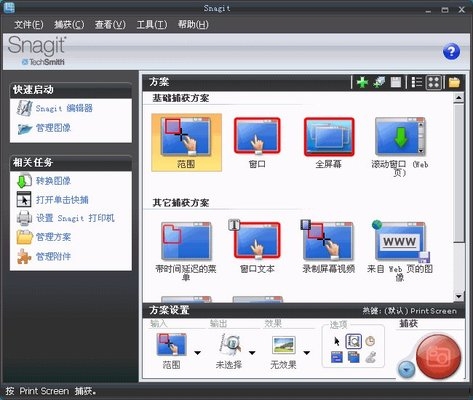Click the profiles list scrollbar down arrow
Image resolution: width=473 pixels, height=400 pixels.
459,296
